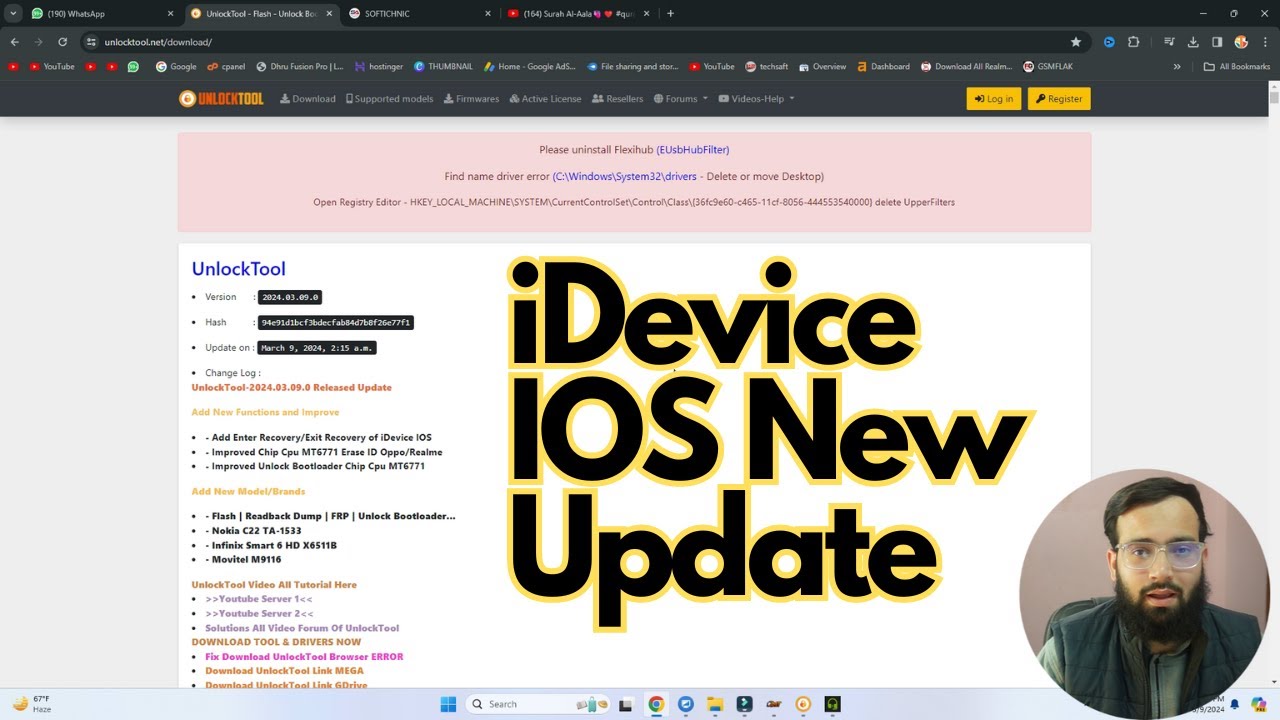
Task: Open File Explorer from taskbar
Action: click(x=715, y=704)
